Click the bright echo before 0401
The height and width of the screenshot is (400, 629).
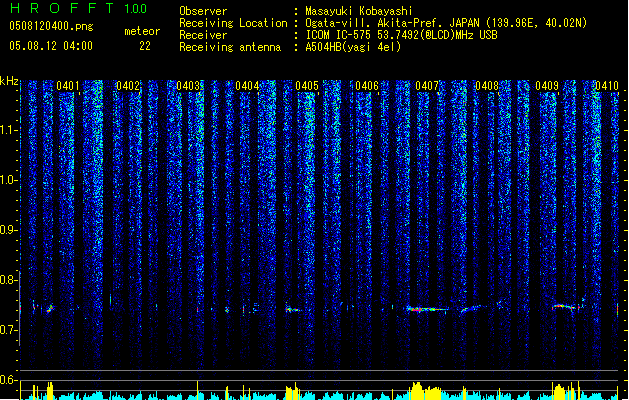pos(50,309)
